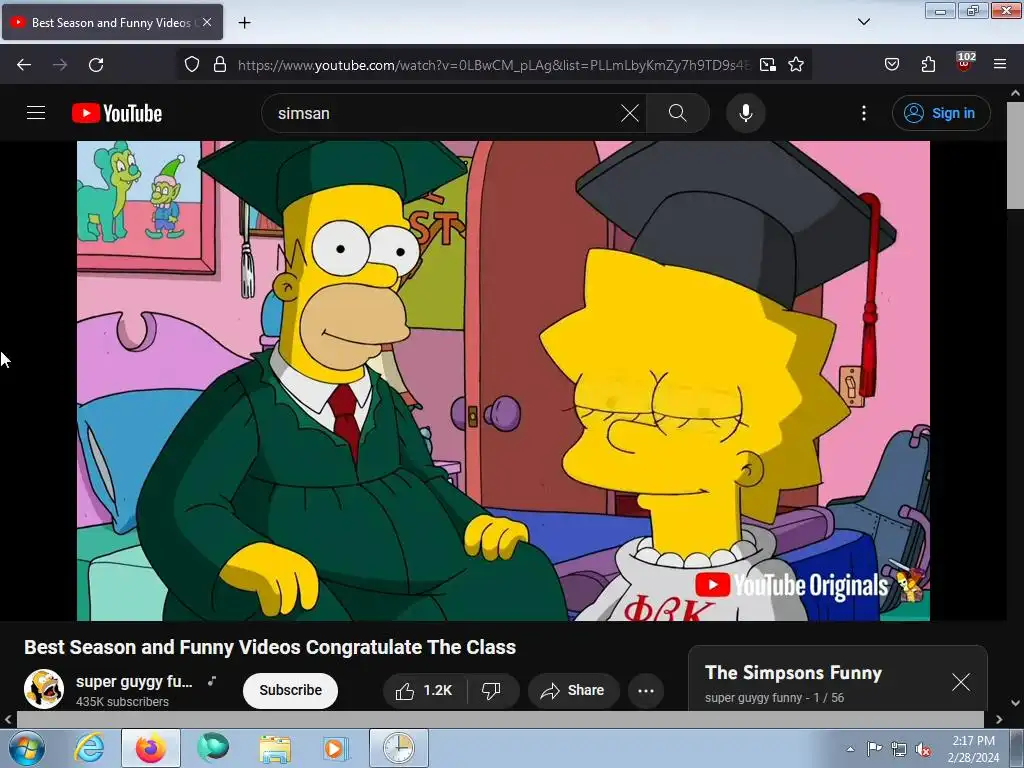Open Windows Explorer folder from taskbar
This screenshot has width=1024, height=768.
(x=276, y=748)
